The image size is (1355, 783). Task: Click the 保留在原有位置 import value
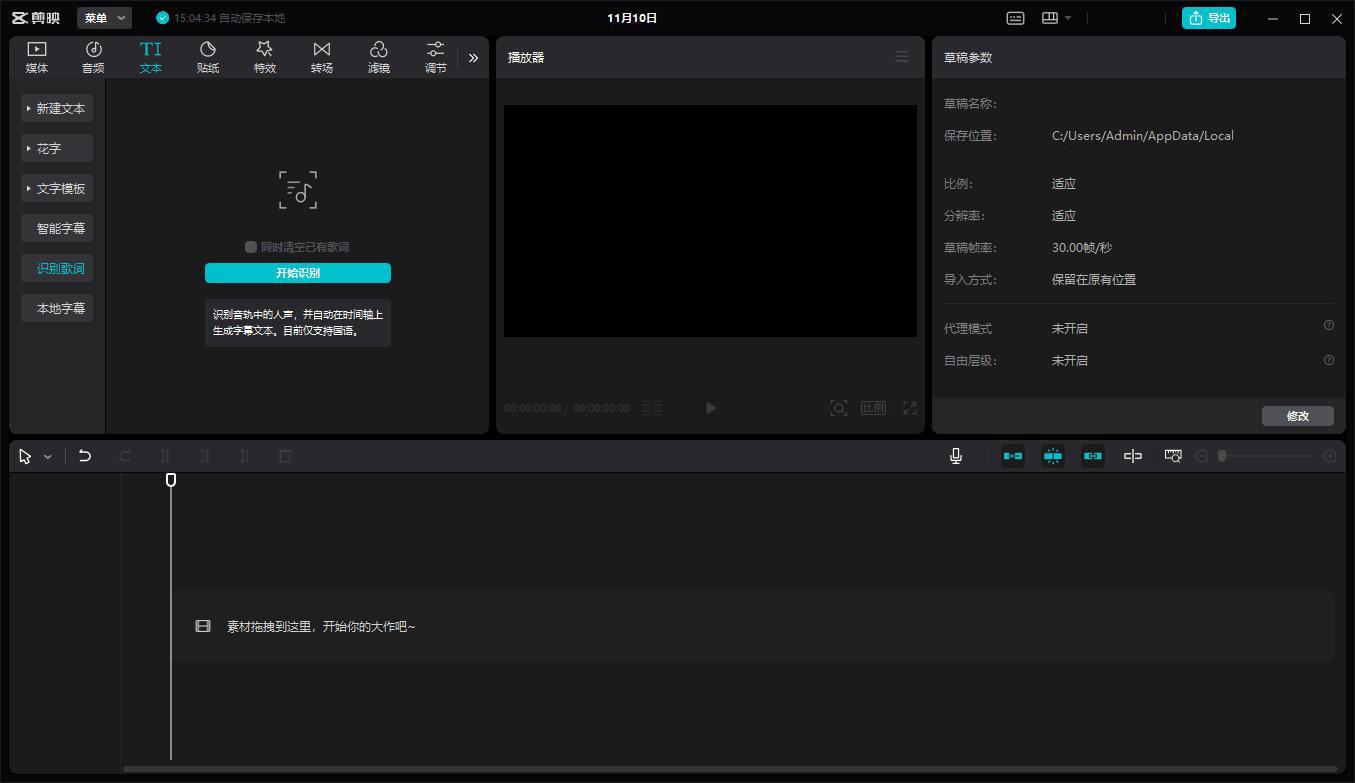click(x=1094, y=280)
